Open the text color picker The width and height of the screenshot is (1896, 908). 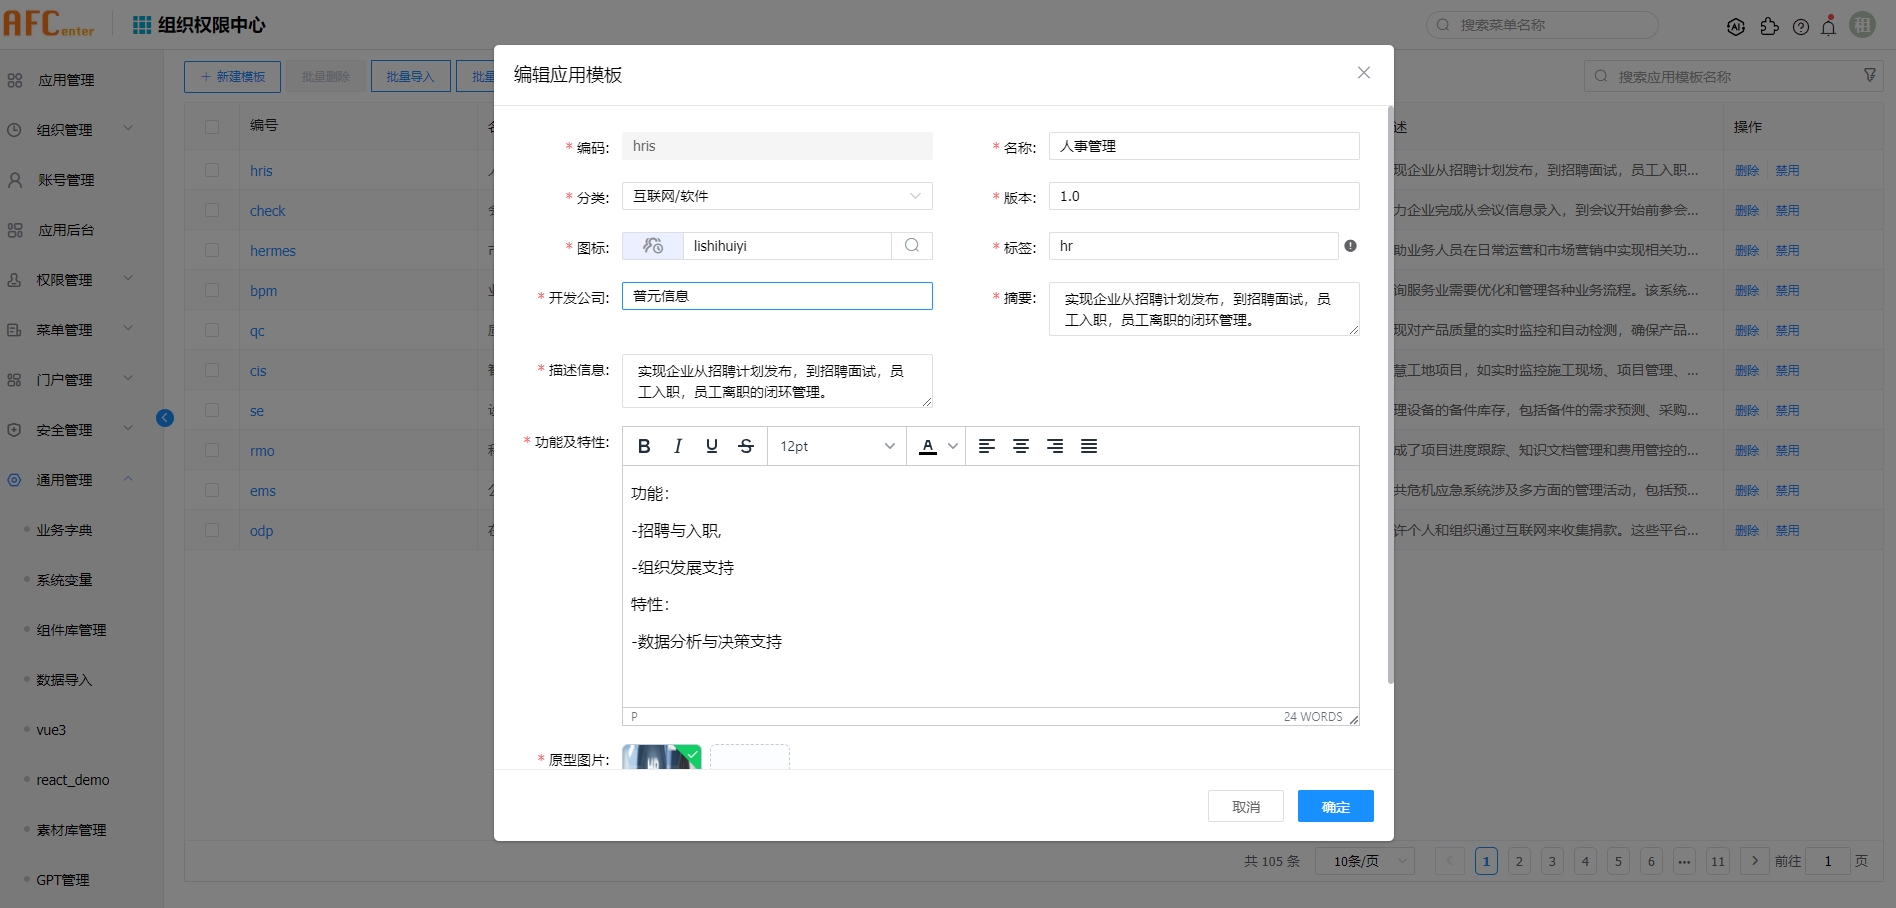click(x=952, y=446)
